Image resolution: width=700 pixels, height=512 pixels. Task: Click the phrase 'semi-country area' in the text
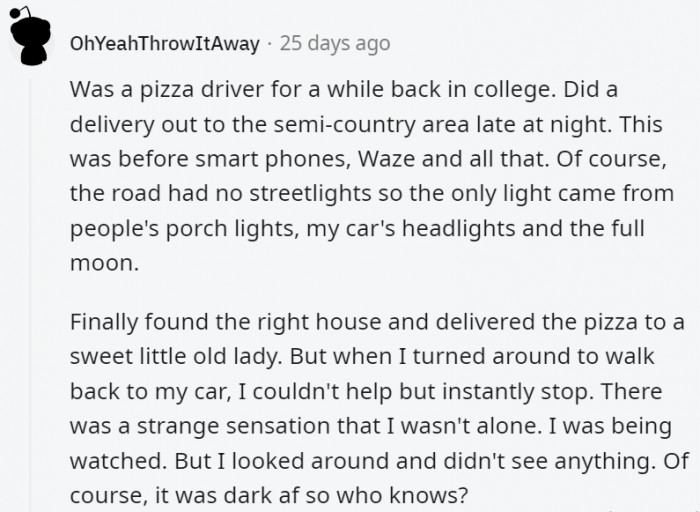coord(371,124)
